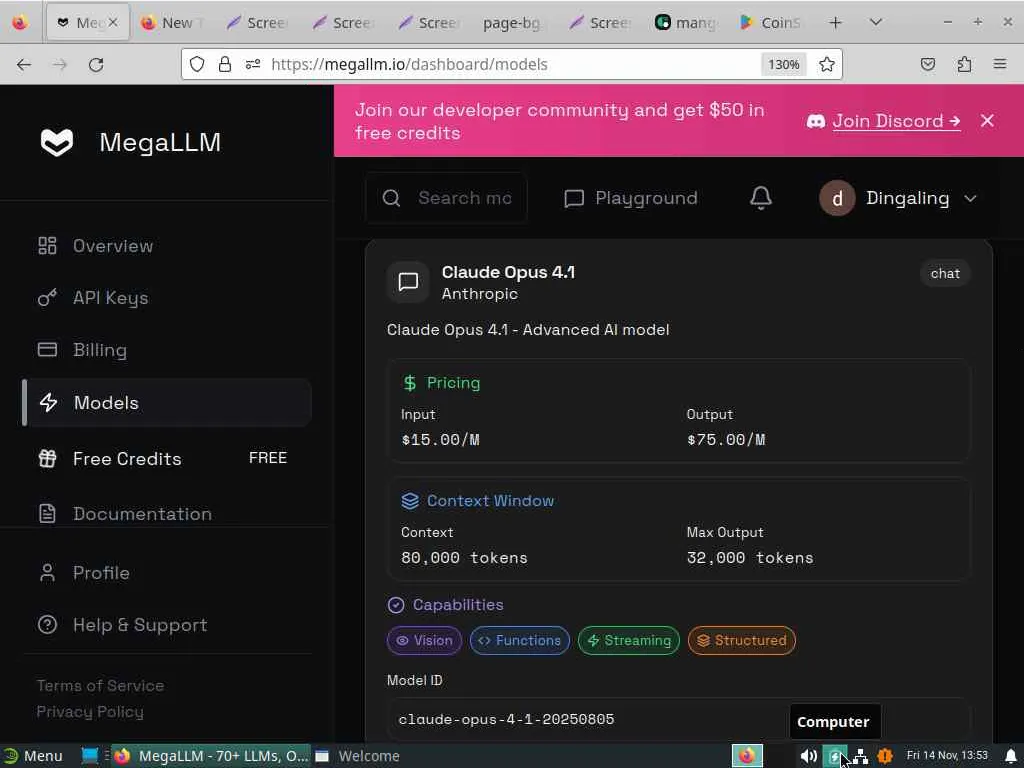The image size is (1024, 768).
Task: Open Help & Support in the sidebar
Action: 167,625
